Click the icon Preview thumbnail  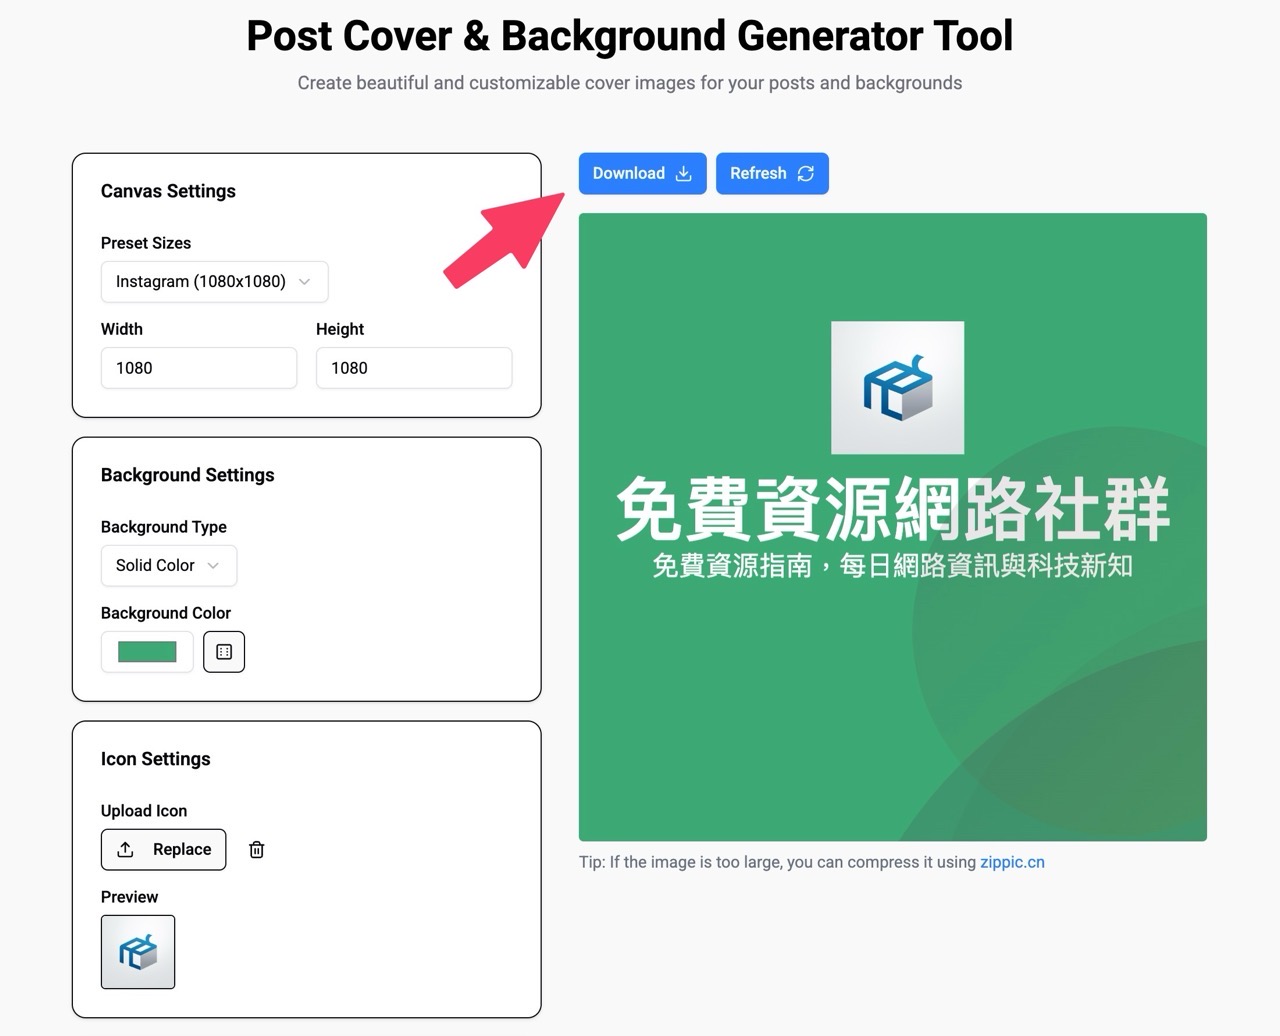tap(138, 952)
